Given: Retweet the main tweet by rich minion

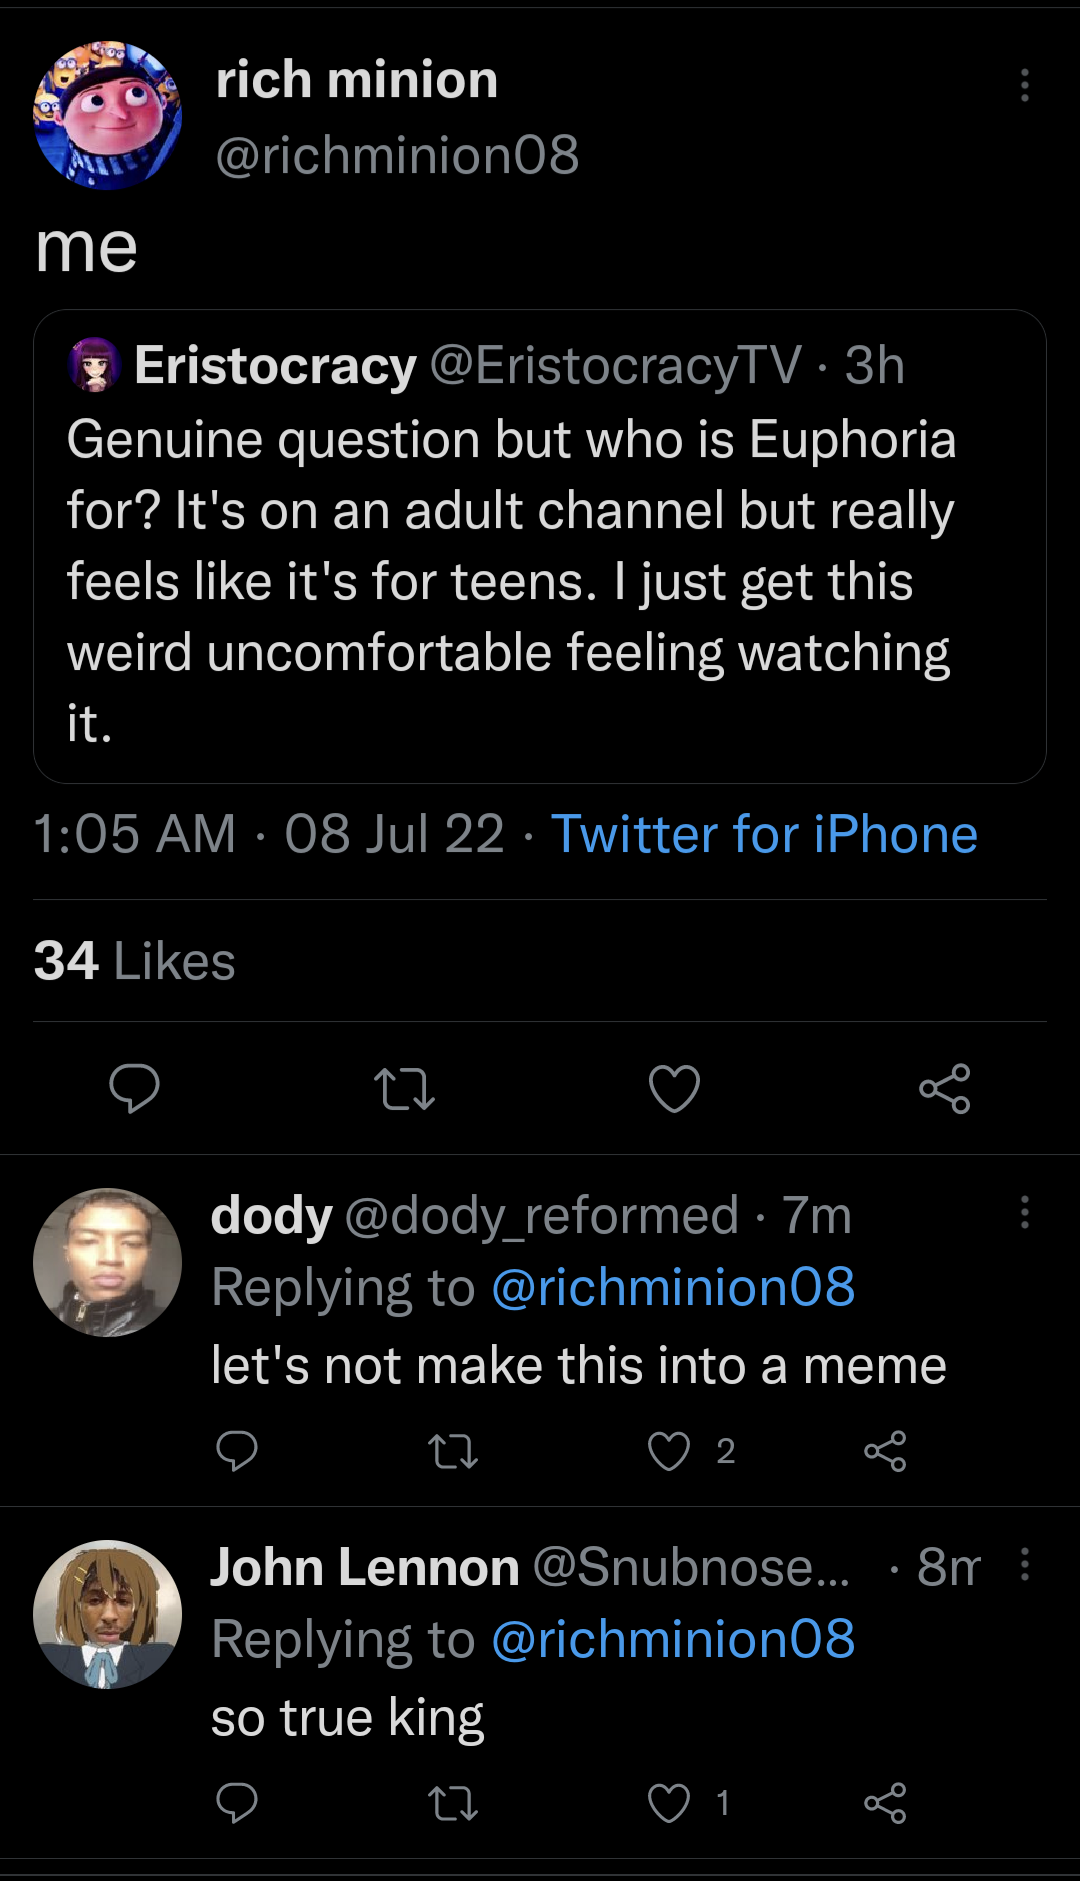Looking at the screenshot, I should tap(404, 1089).
